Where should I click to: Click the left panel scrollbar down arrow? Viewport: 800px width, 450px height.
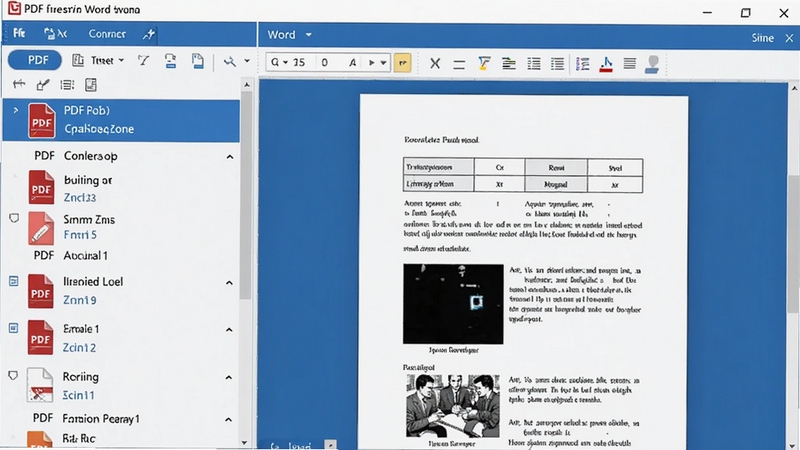[244, 442]
